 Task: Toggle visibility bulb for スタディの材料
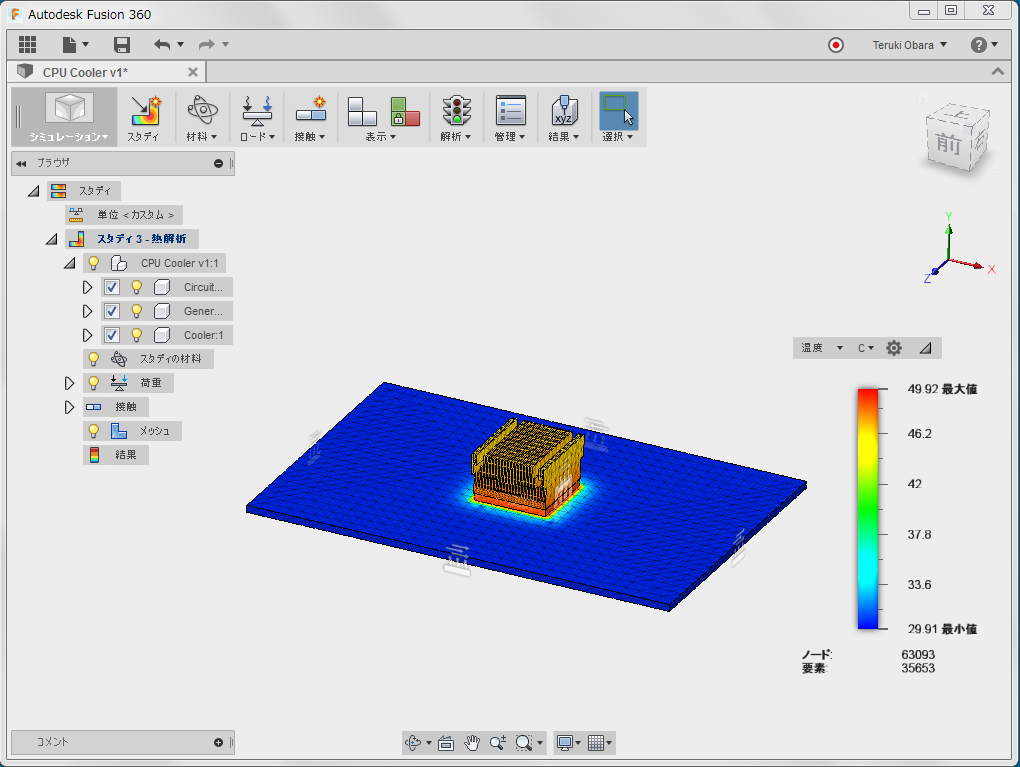coord(94,358)
